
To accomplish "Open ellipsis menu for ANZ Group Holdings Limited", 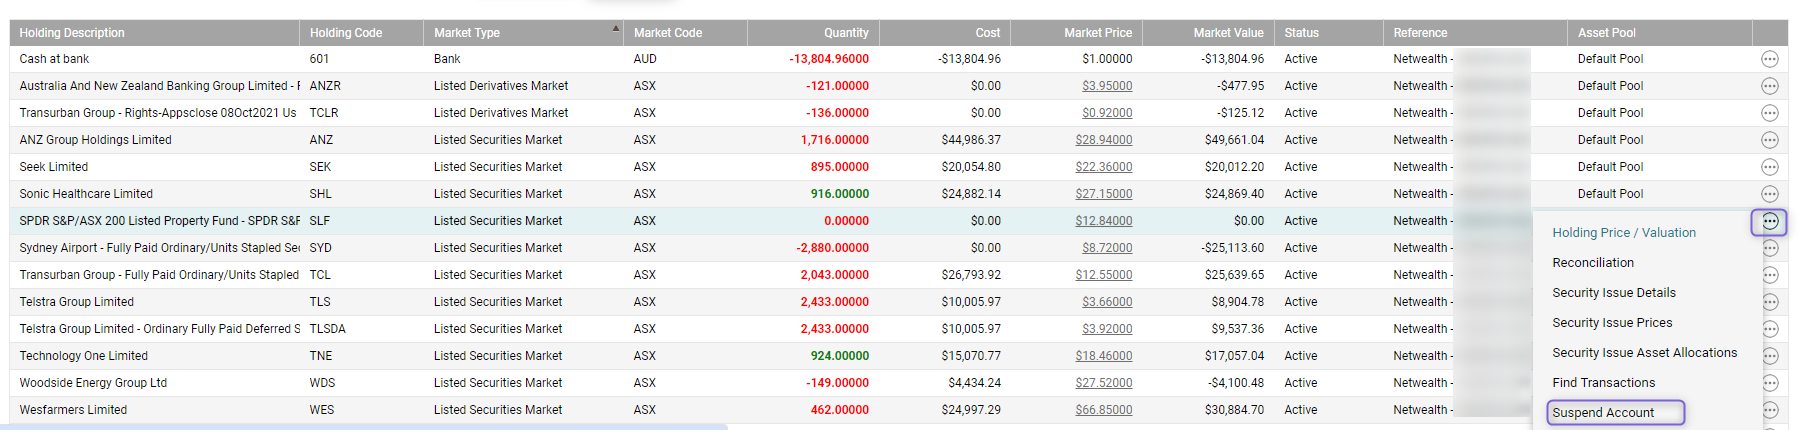I will click(x=1769, y=140).
